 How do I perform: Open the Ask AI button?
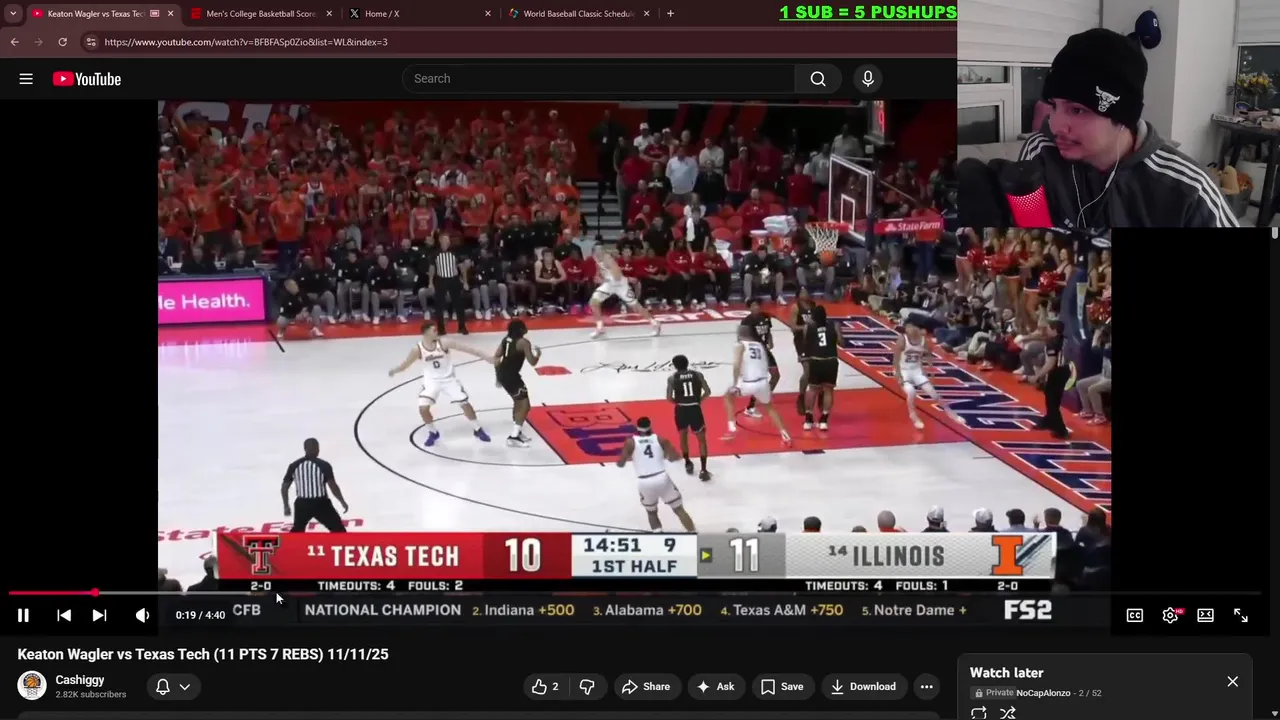[x=715, y=686]
